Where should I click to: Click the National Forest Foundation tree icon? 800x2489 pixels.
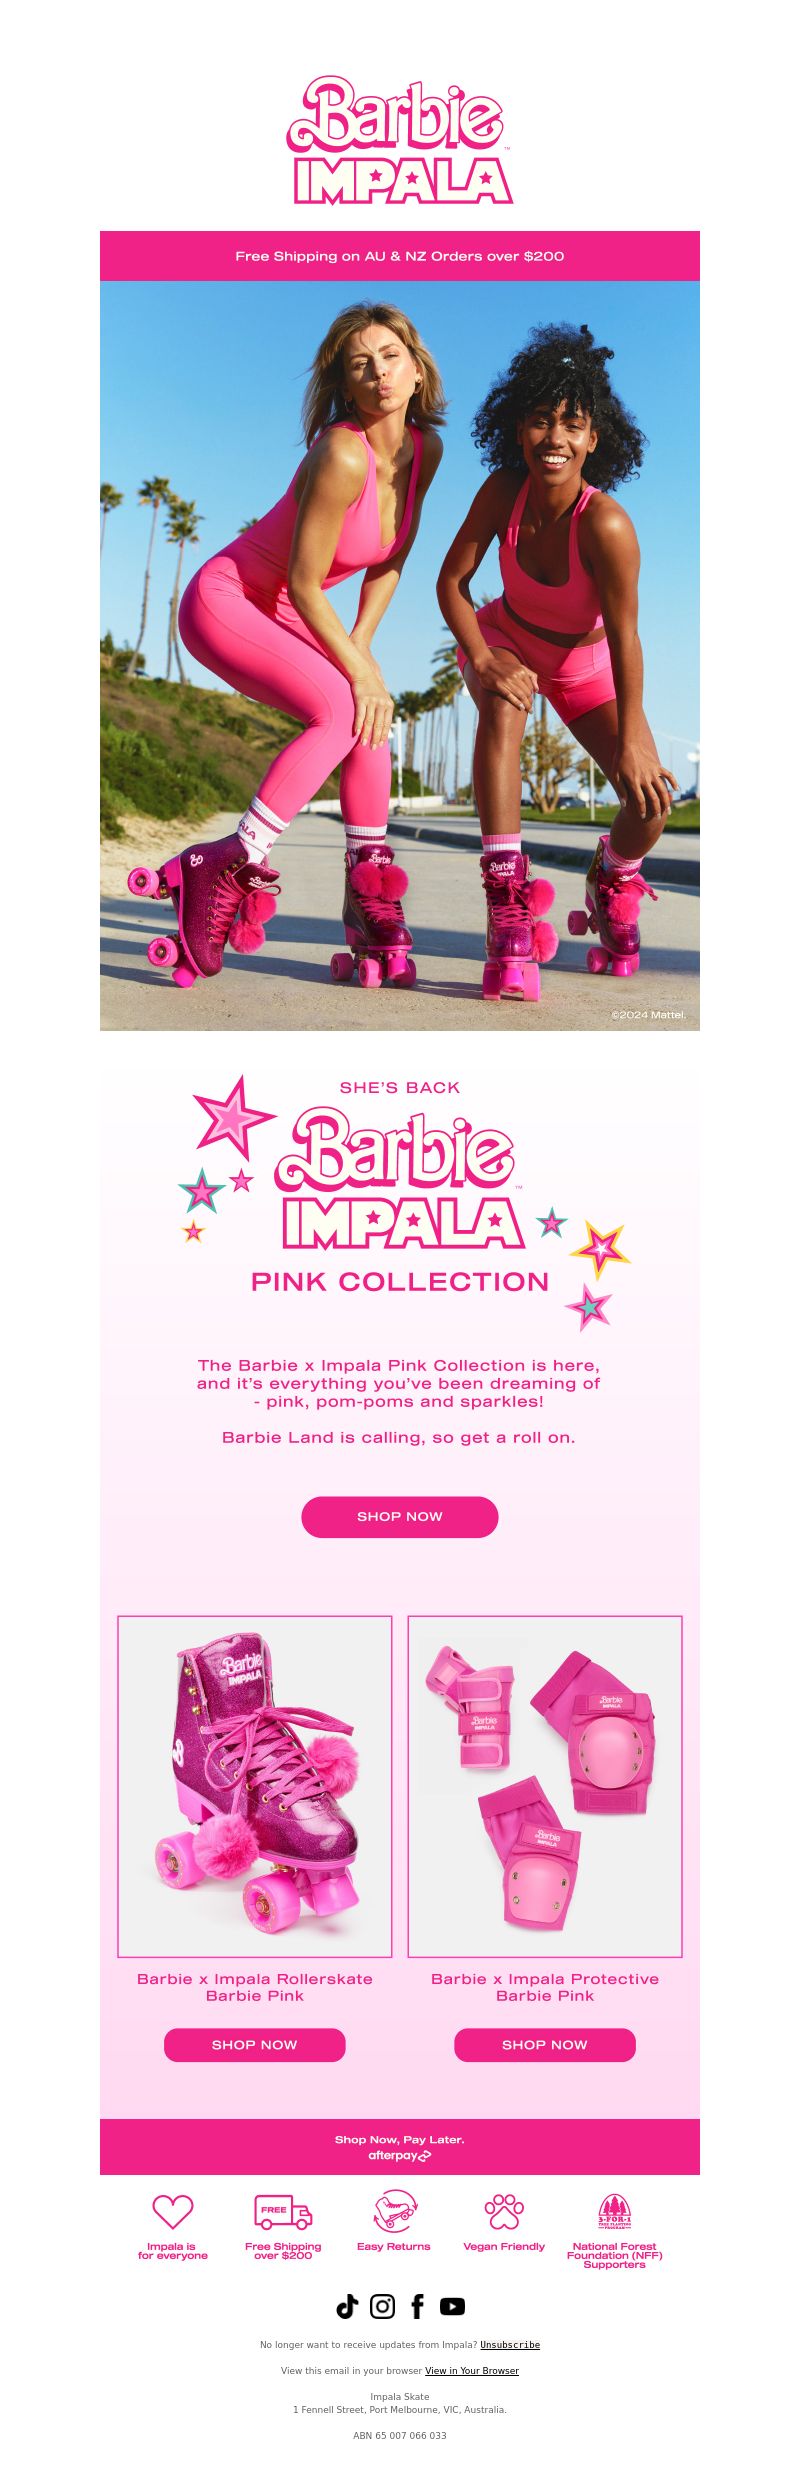point(614,2211)
